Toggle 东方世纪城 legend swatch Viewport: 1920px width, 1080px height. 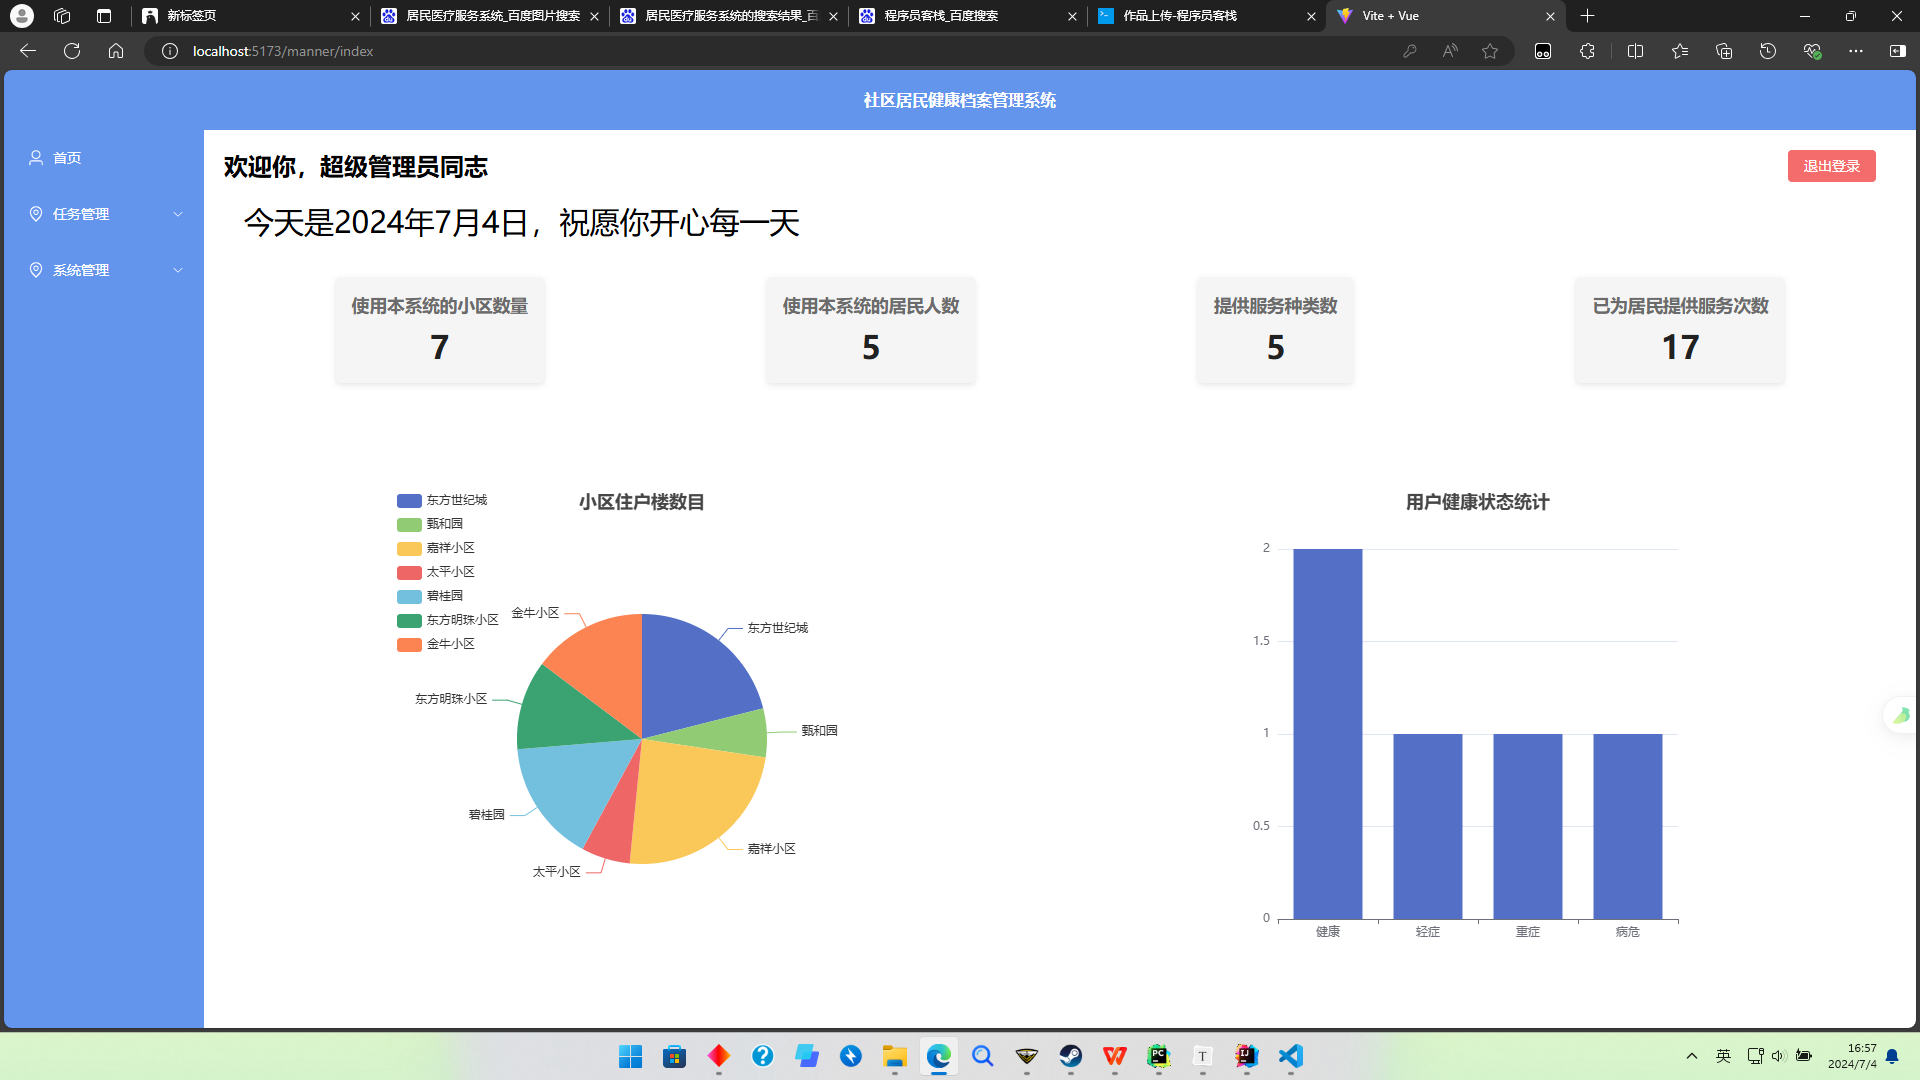pos(409,501)
